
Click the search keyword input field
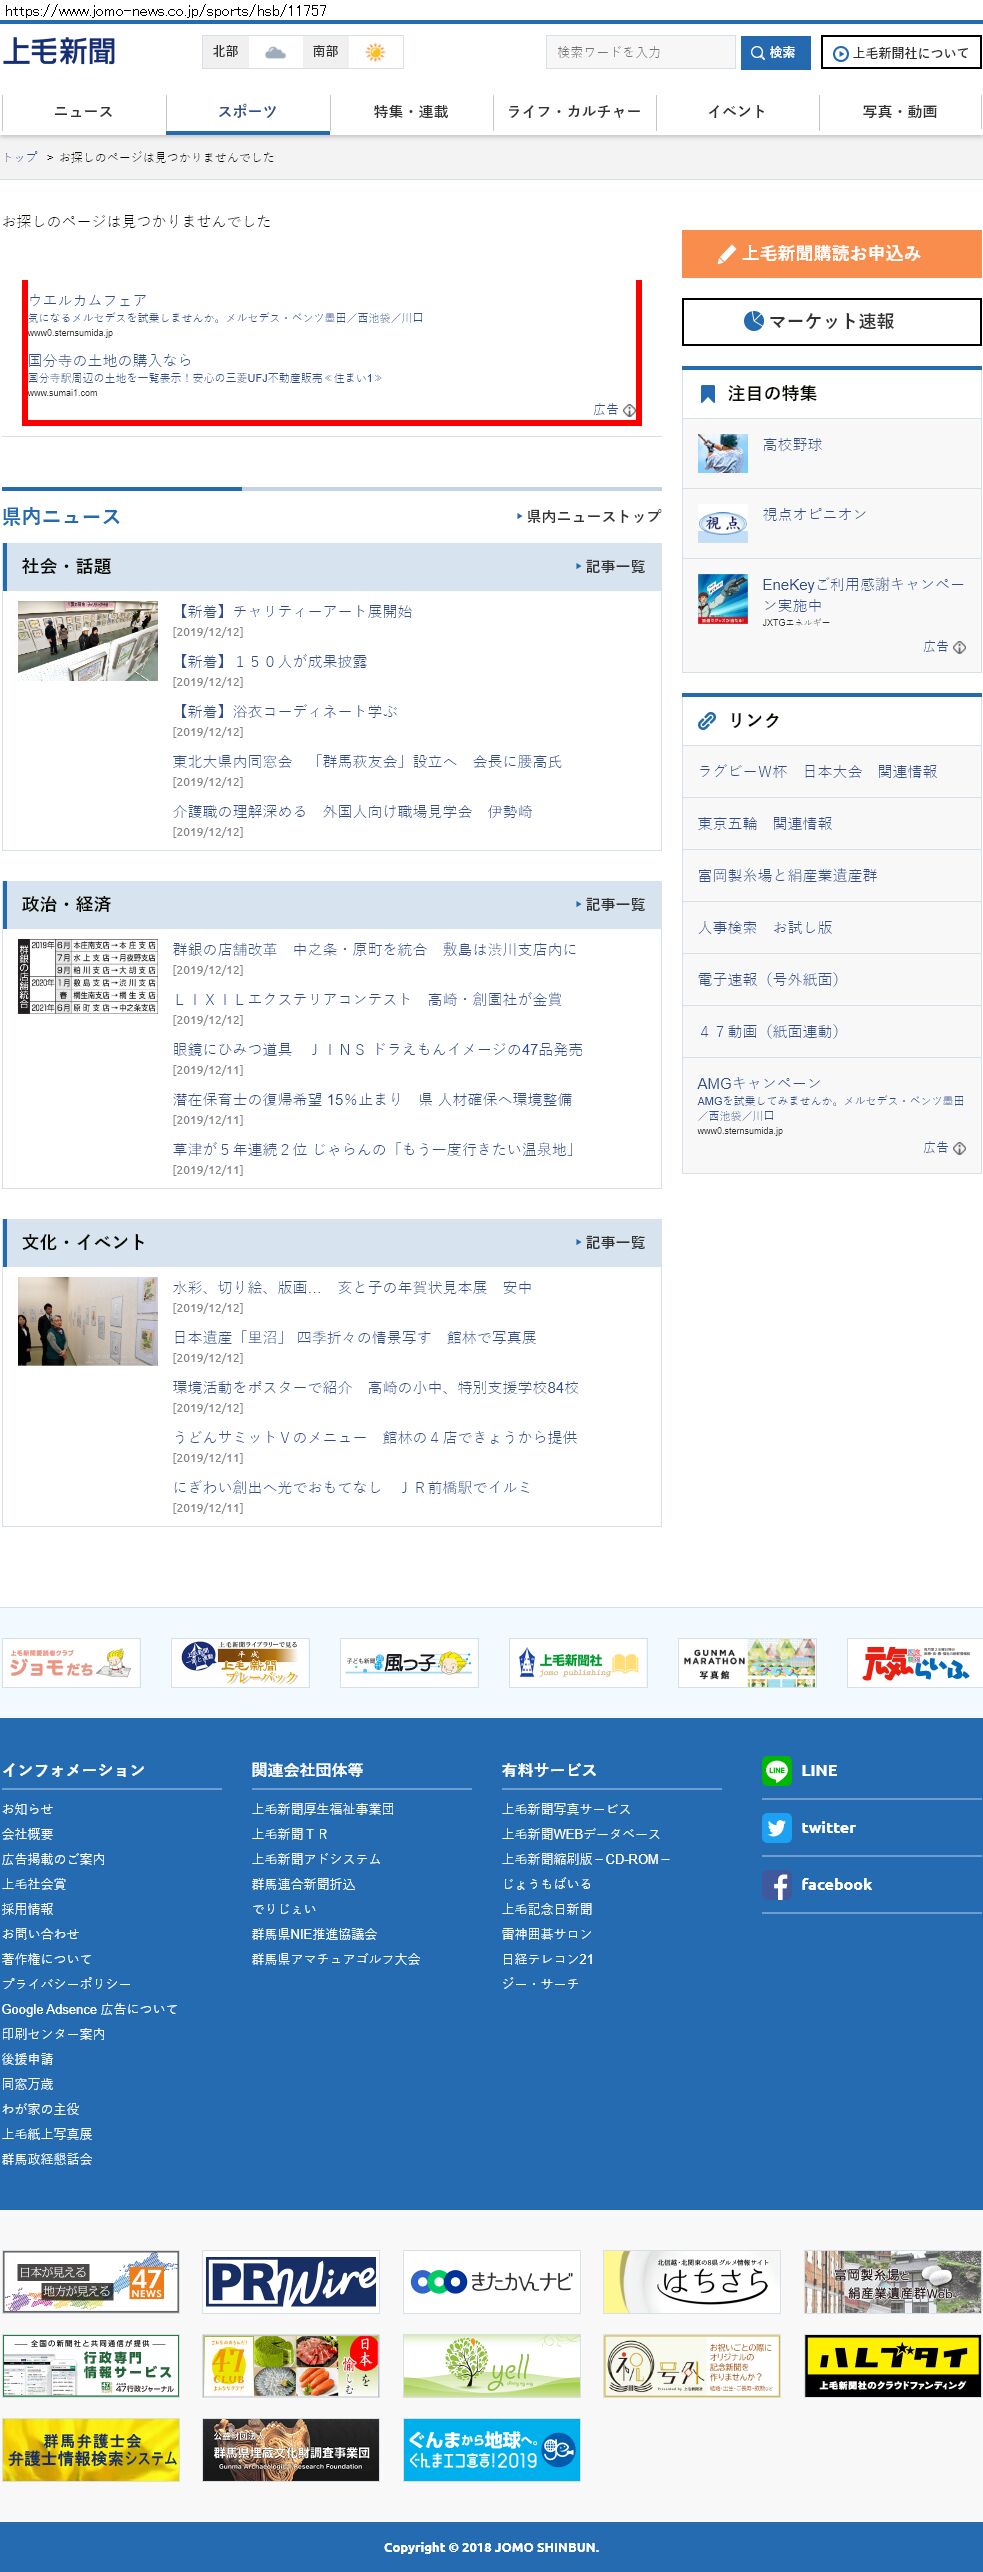[640, 52]
